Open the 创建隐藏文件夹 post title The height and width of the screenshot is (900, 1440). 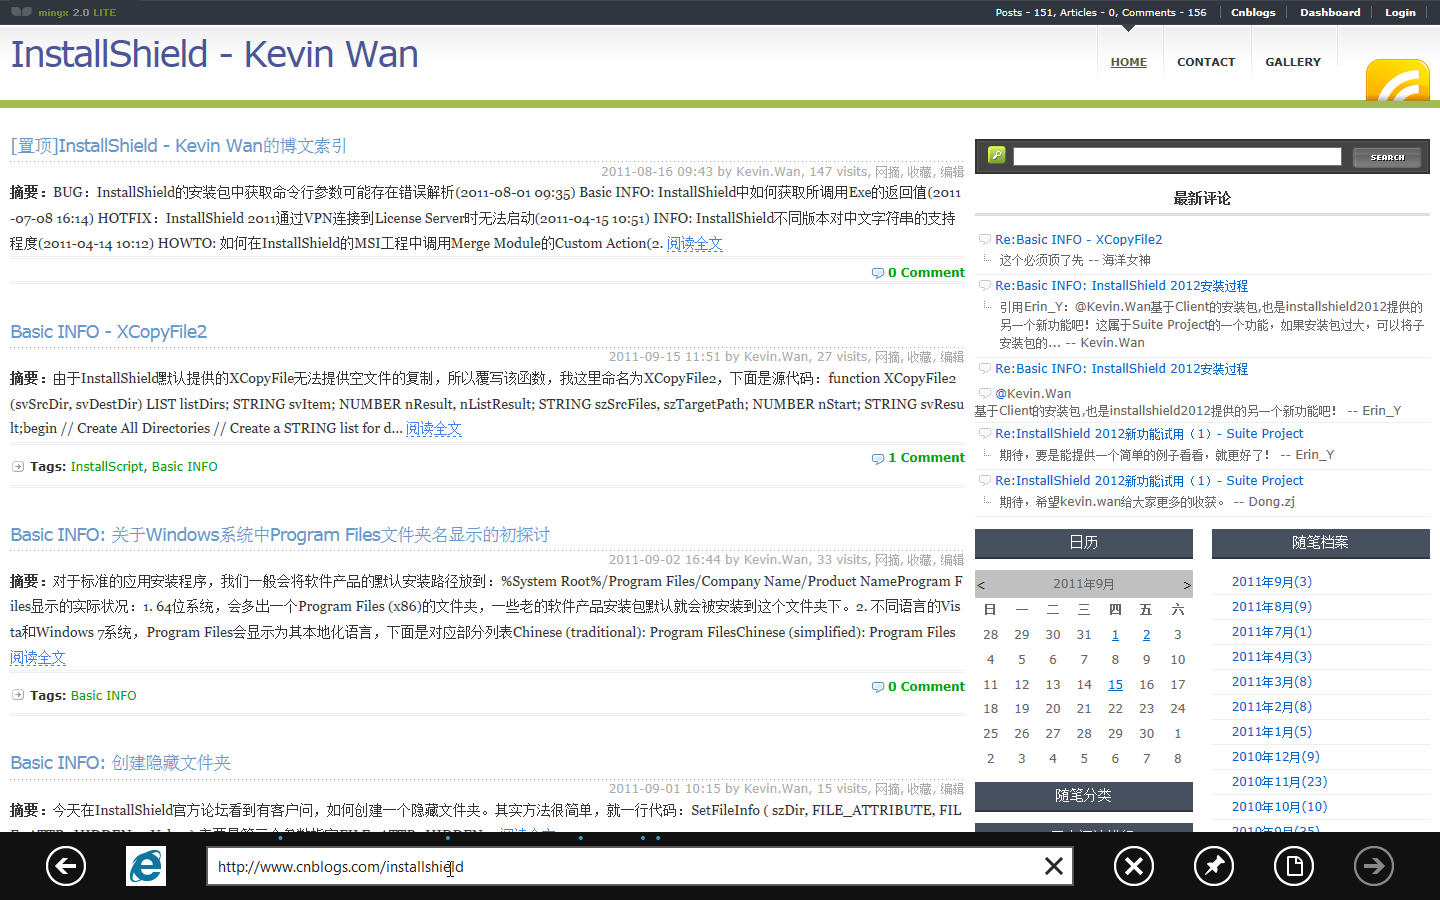[x=120, y=763]
